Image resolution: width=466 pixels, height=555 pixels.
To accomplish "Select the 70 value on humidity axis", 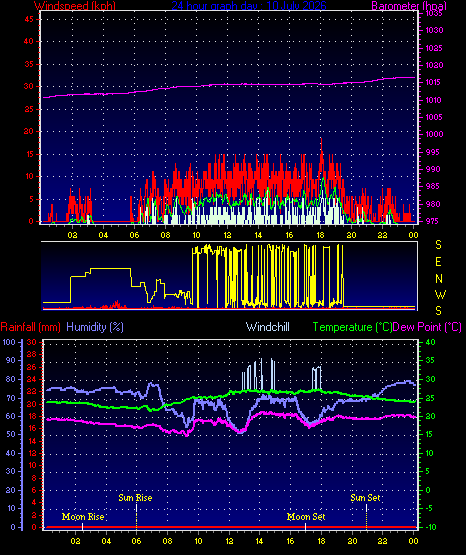I will tap(11, 398).
